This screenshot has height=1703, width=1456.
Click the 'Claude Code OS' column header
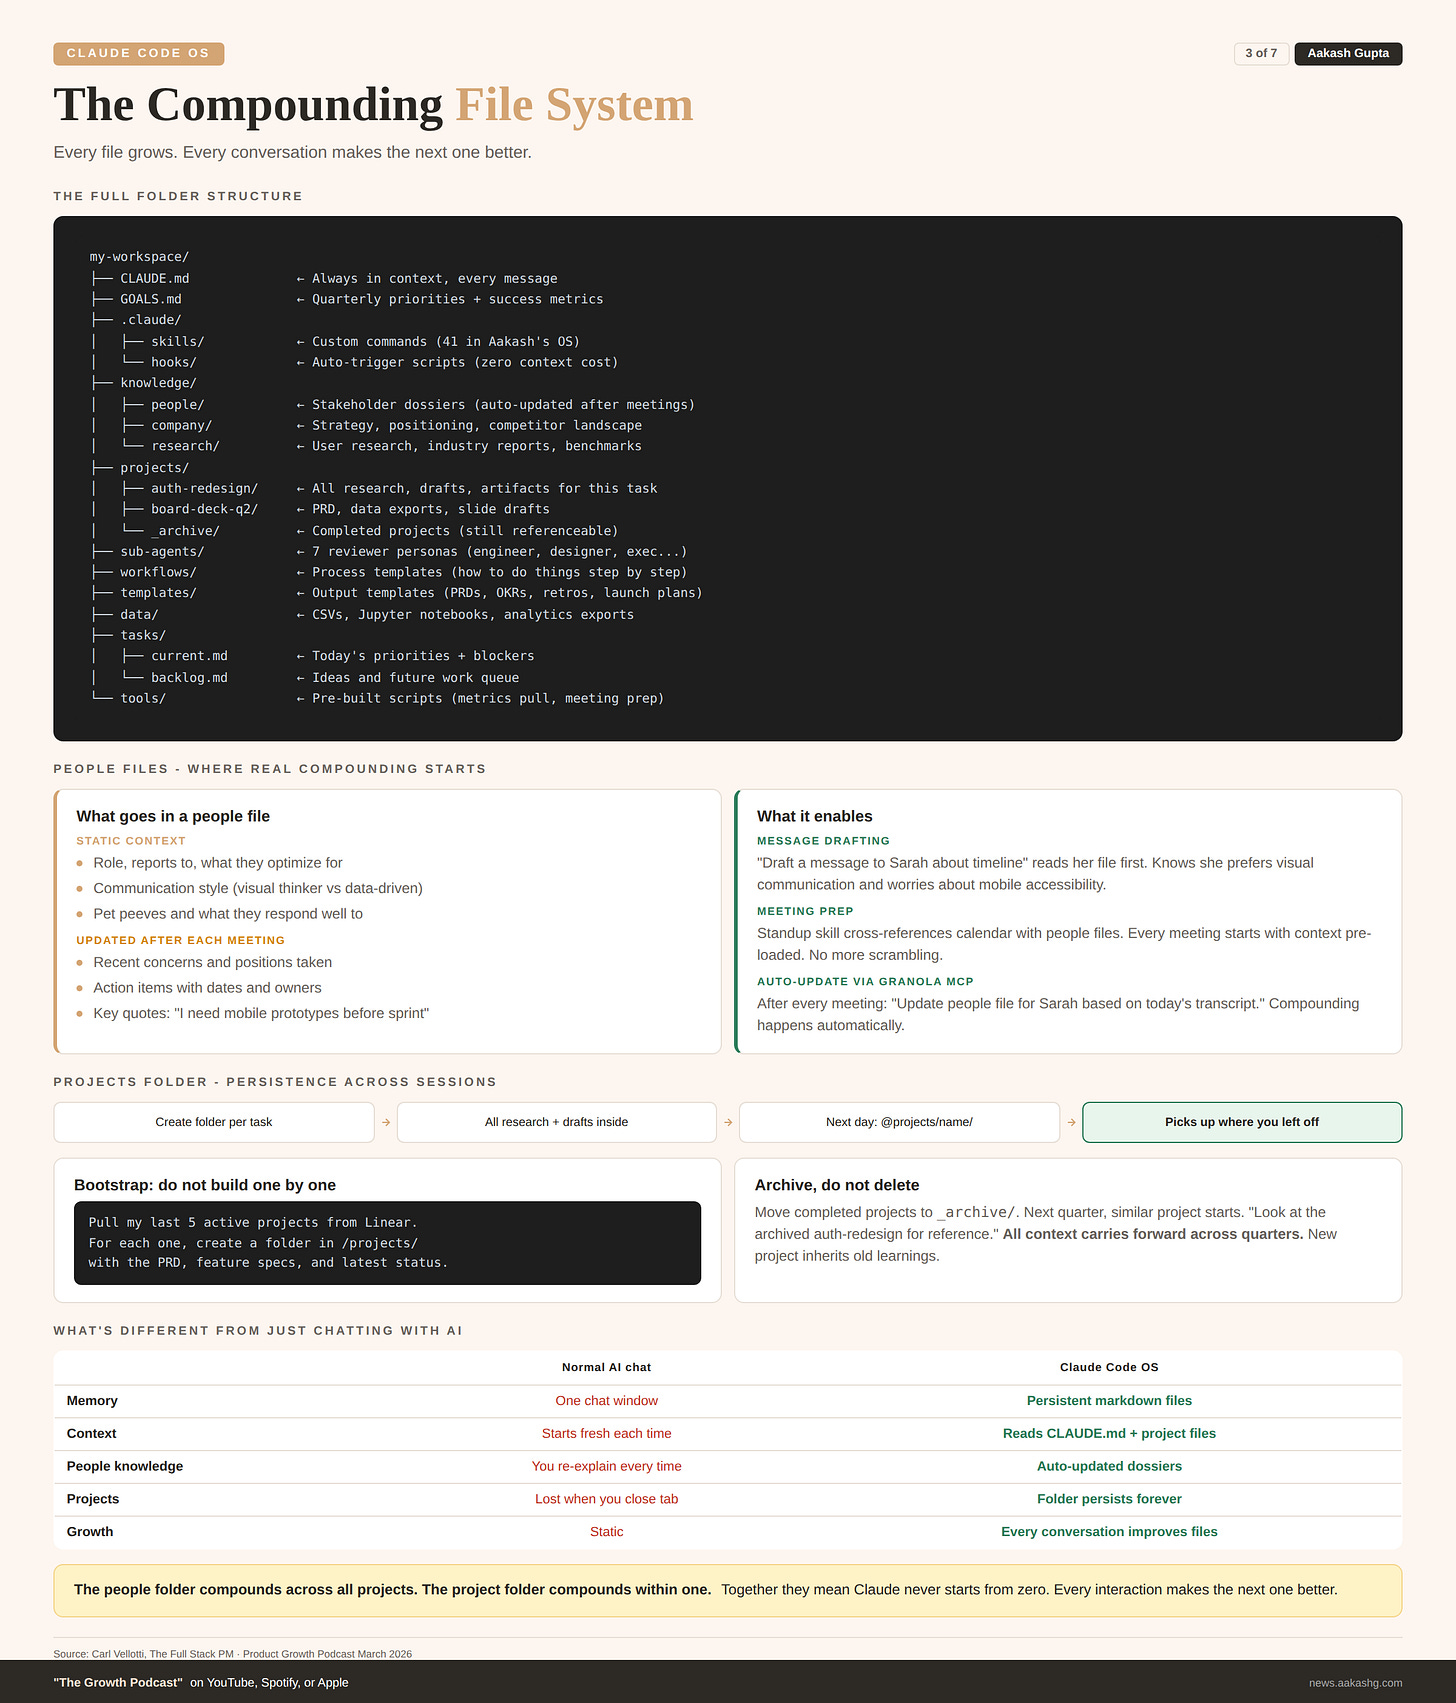(1109, 1367)
